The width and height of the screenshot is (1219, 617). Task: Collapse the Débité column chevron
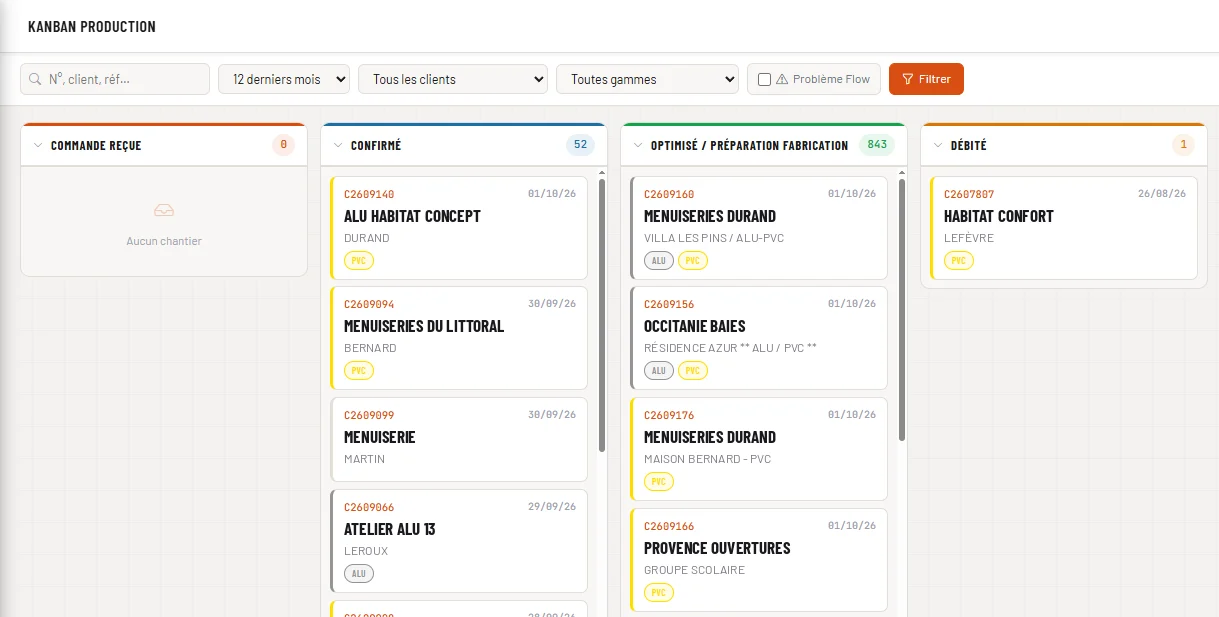pyautogui.click(x=938, y=145)
